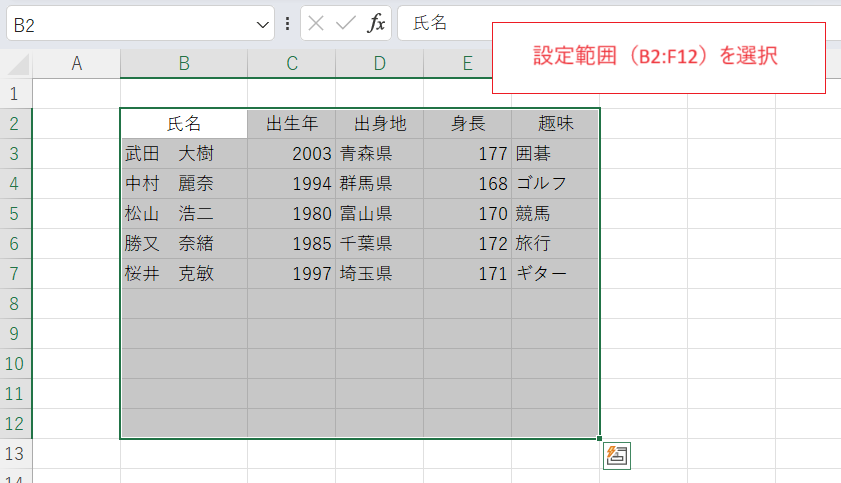Select row 6 header
Image resolution: width=841 pixels, height=483 pixels.
[x=16, y=244]
